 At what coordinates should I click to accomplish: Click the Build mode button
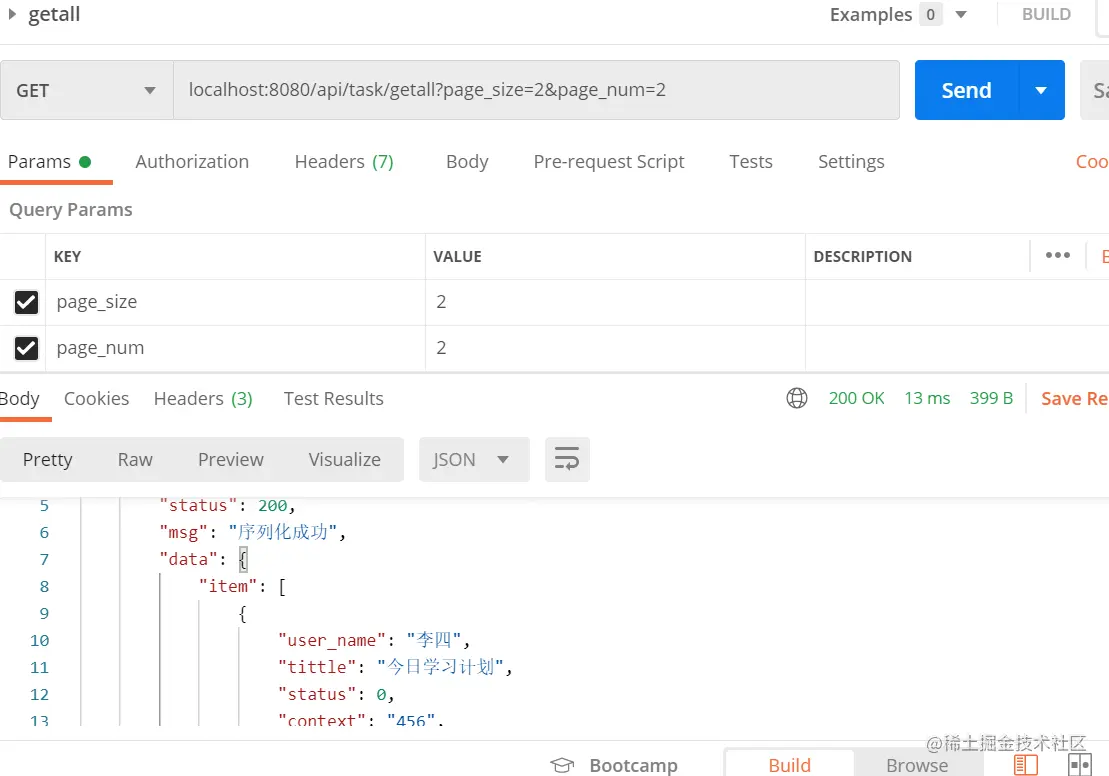[789, 765]
